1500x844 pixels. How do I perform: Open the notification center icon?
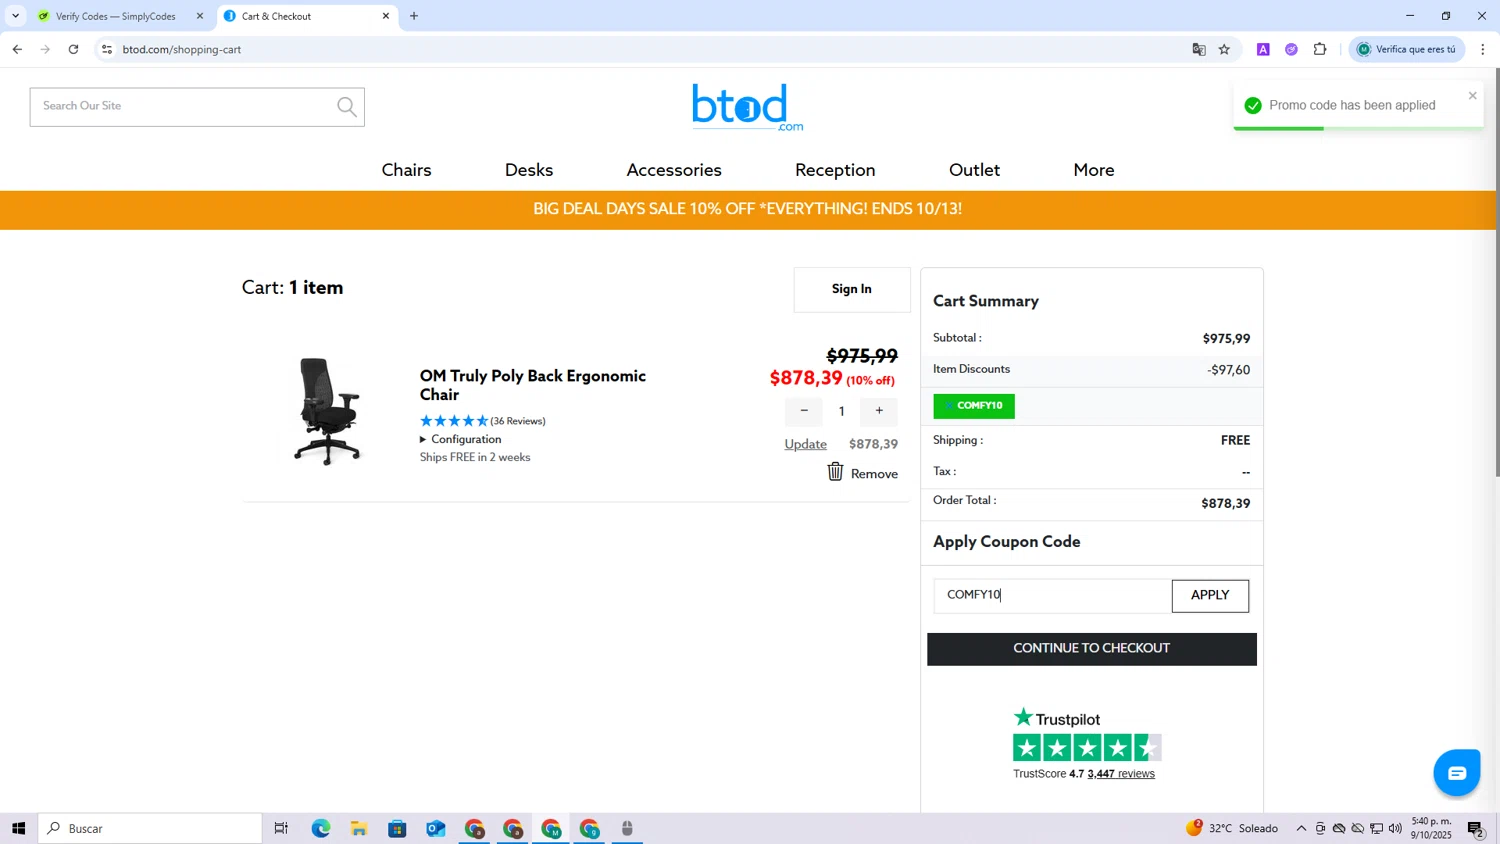click(1476, 828)
